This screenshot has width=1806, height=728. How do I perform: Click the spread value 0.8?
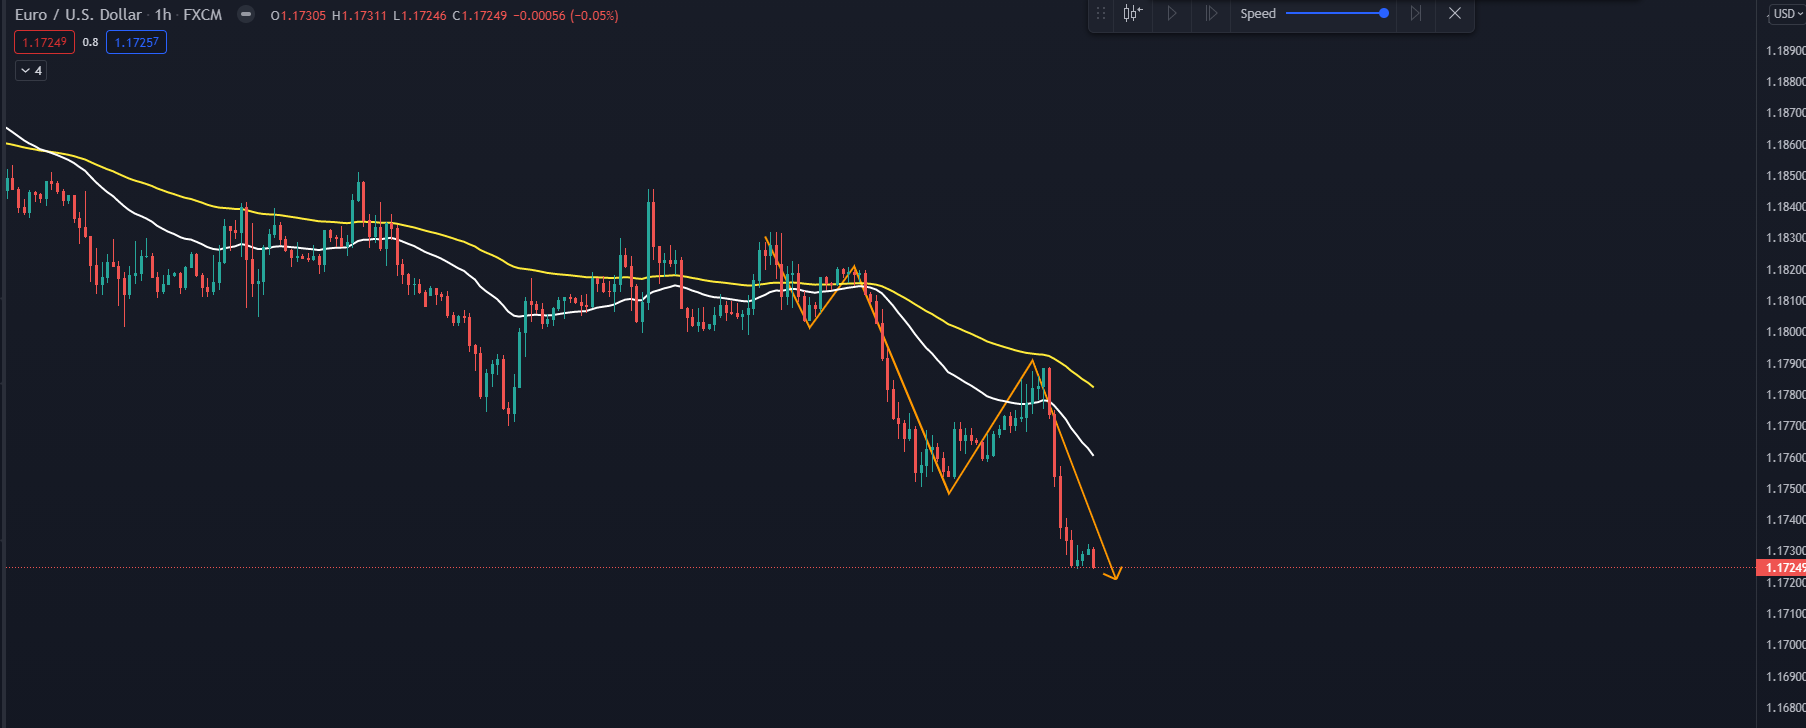pos(90,42)
